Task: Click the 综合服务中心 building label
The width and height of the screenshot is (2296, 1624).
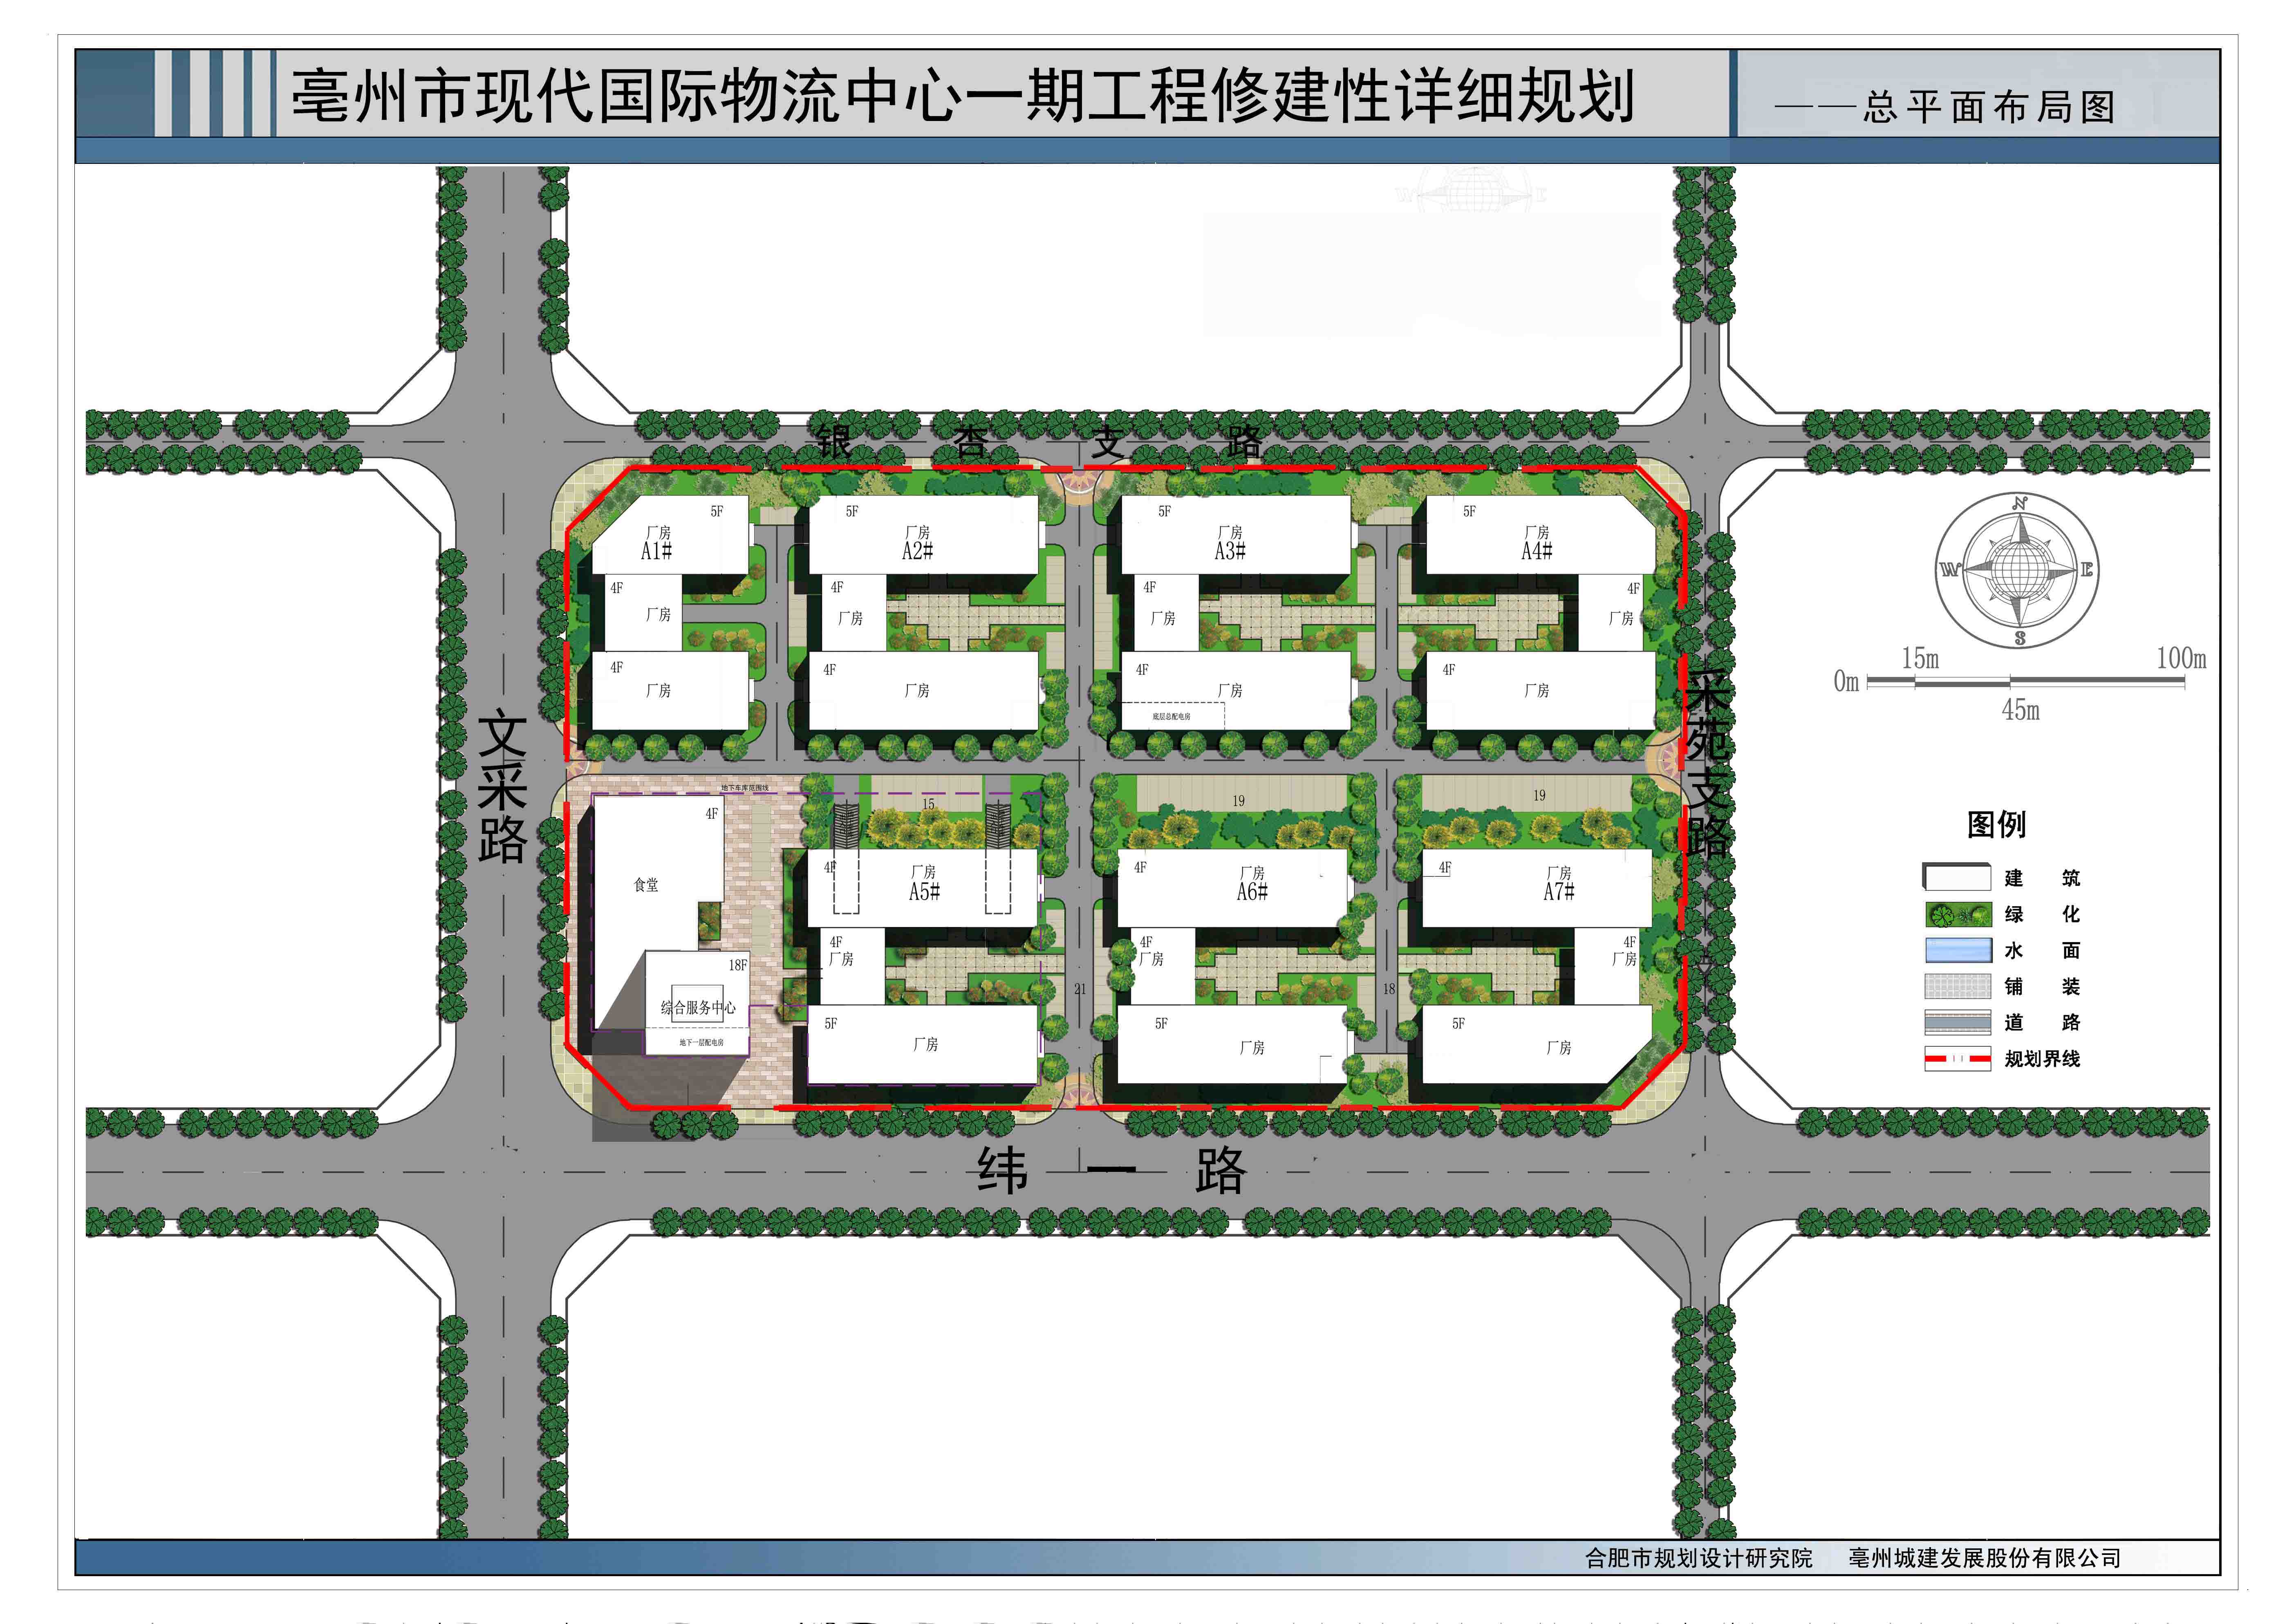Action: click(698, 1007)
